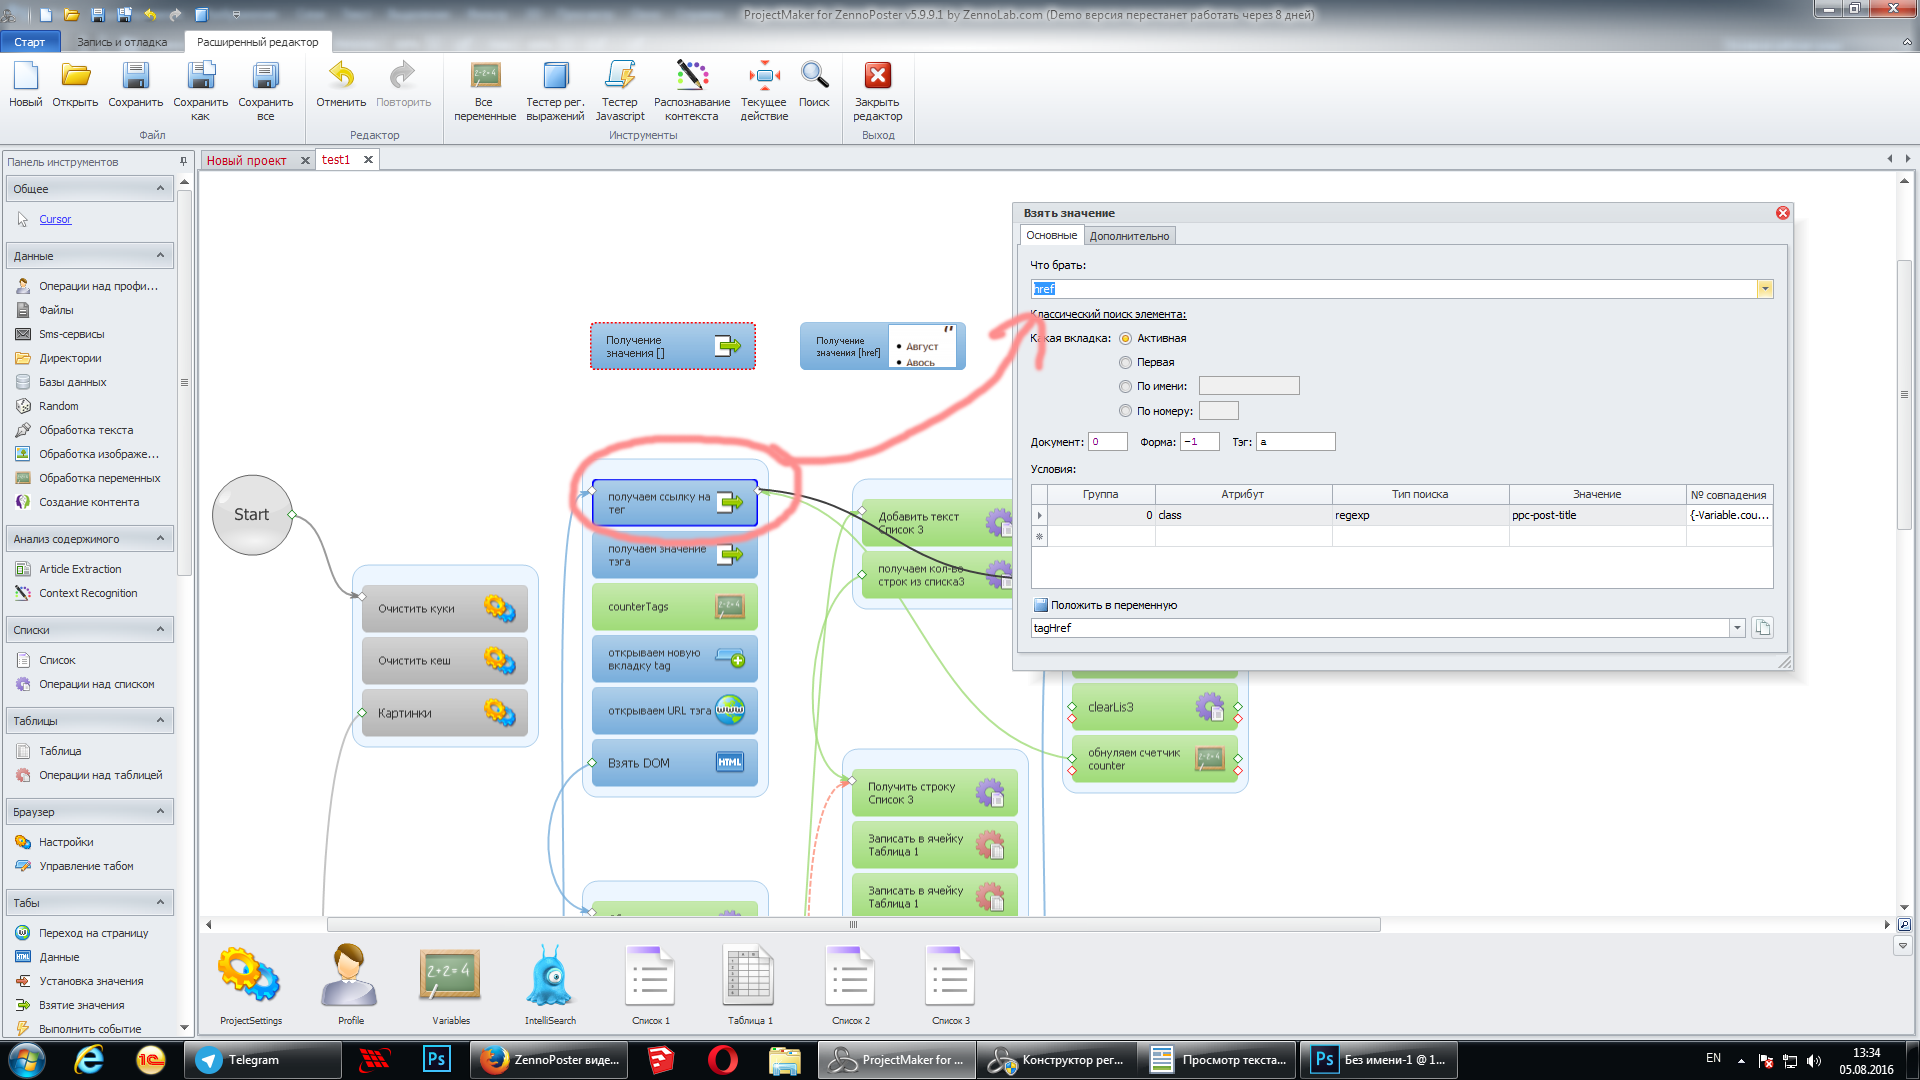1920x1080 pixels.
Task: Collapse Анализ содержимого section
Action: [x=160, y=538]
